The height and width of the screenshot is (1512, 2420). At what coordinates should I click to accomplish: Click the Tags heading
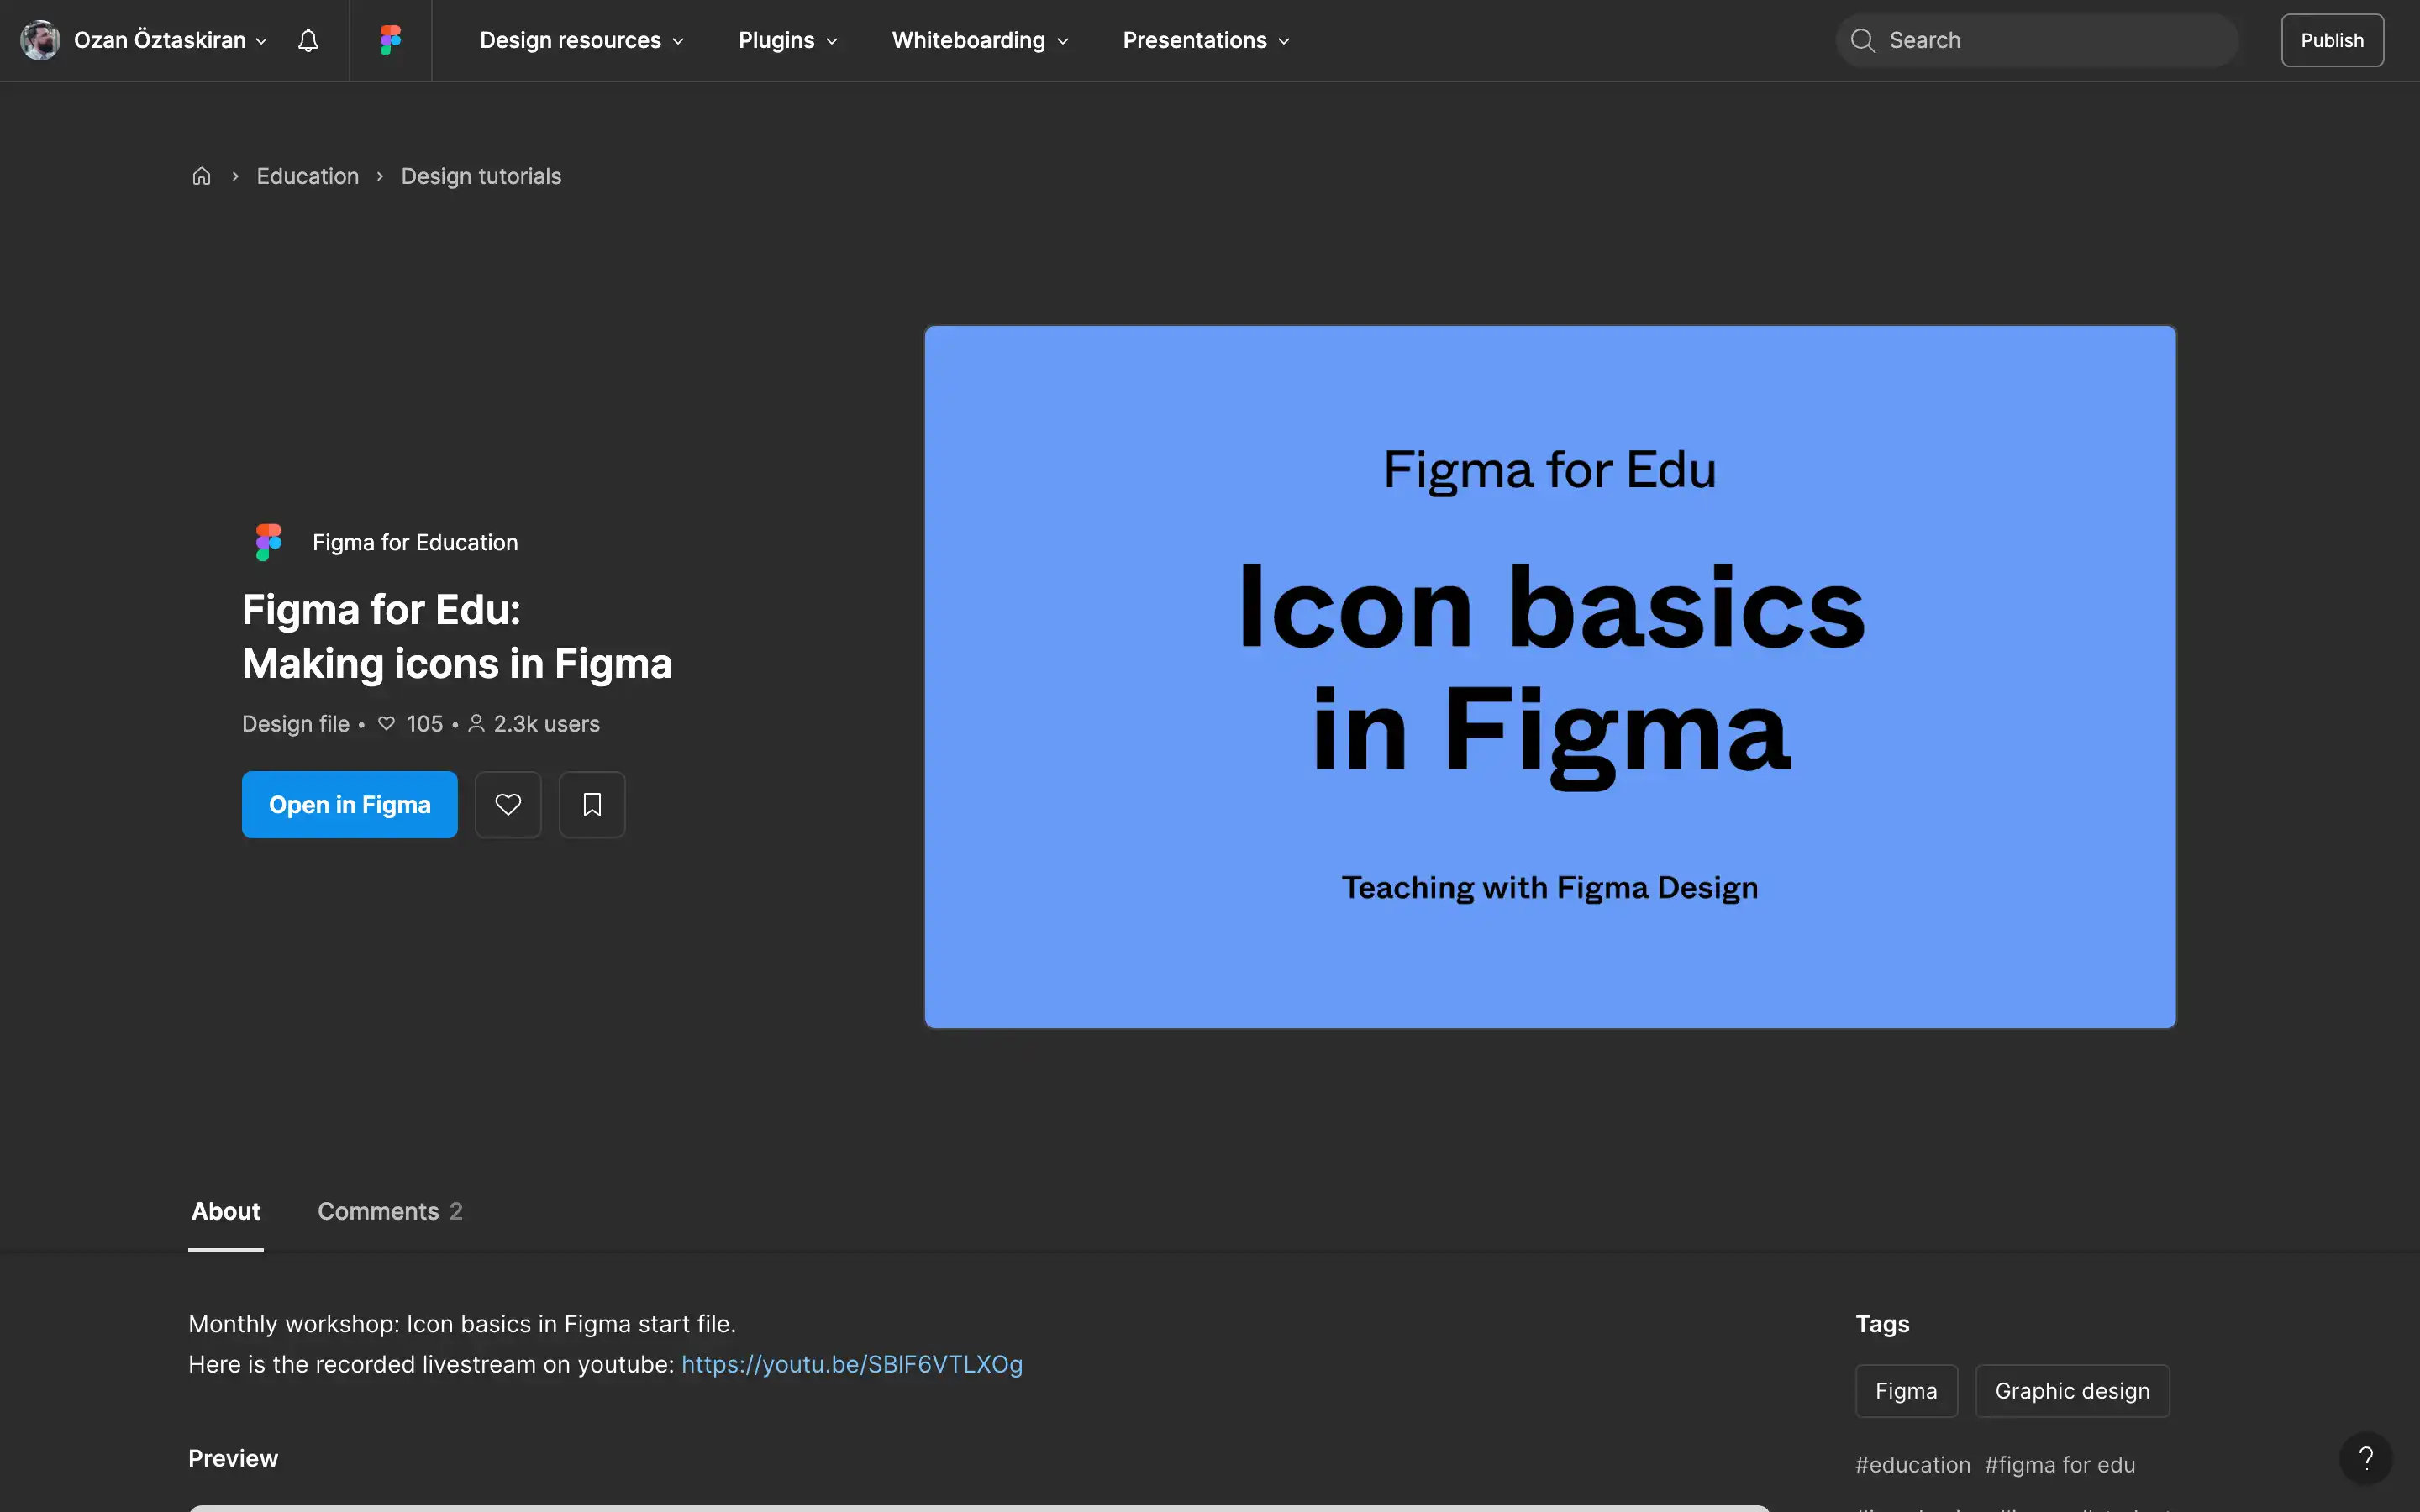1882,1324
